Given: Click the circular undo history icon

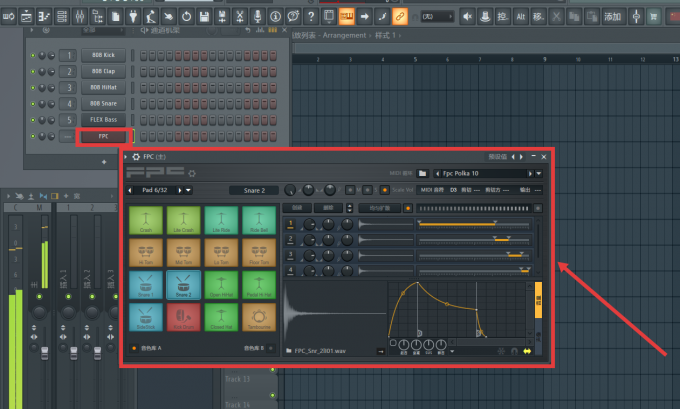Looking at the screenshot, I should 186,17.
